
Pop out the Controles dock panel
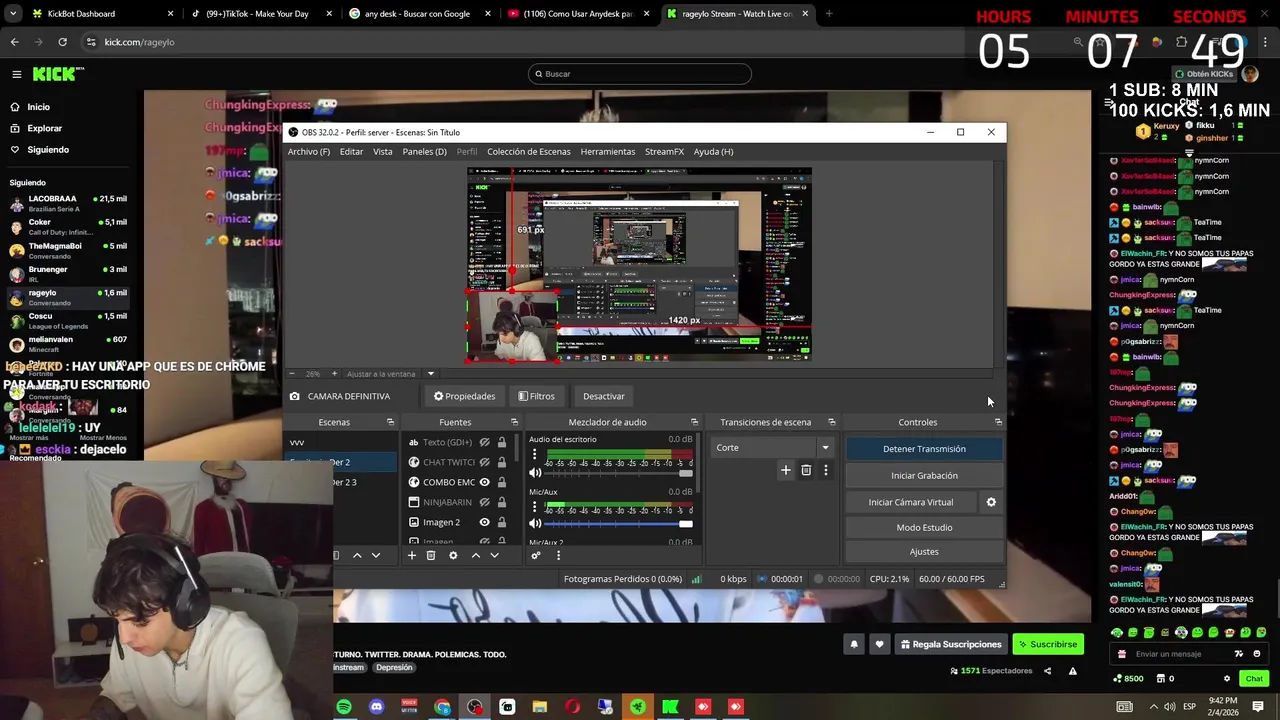[998, 422]
